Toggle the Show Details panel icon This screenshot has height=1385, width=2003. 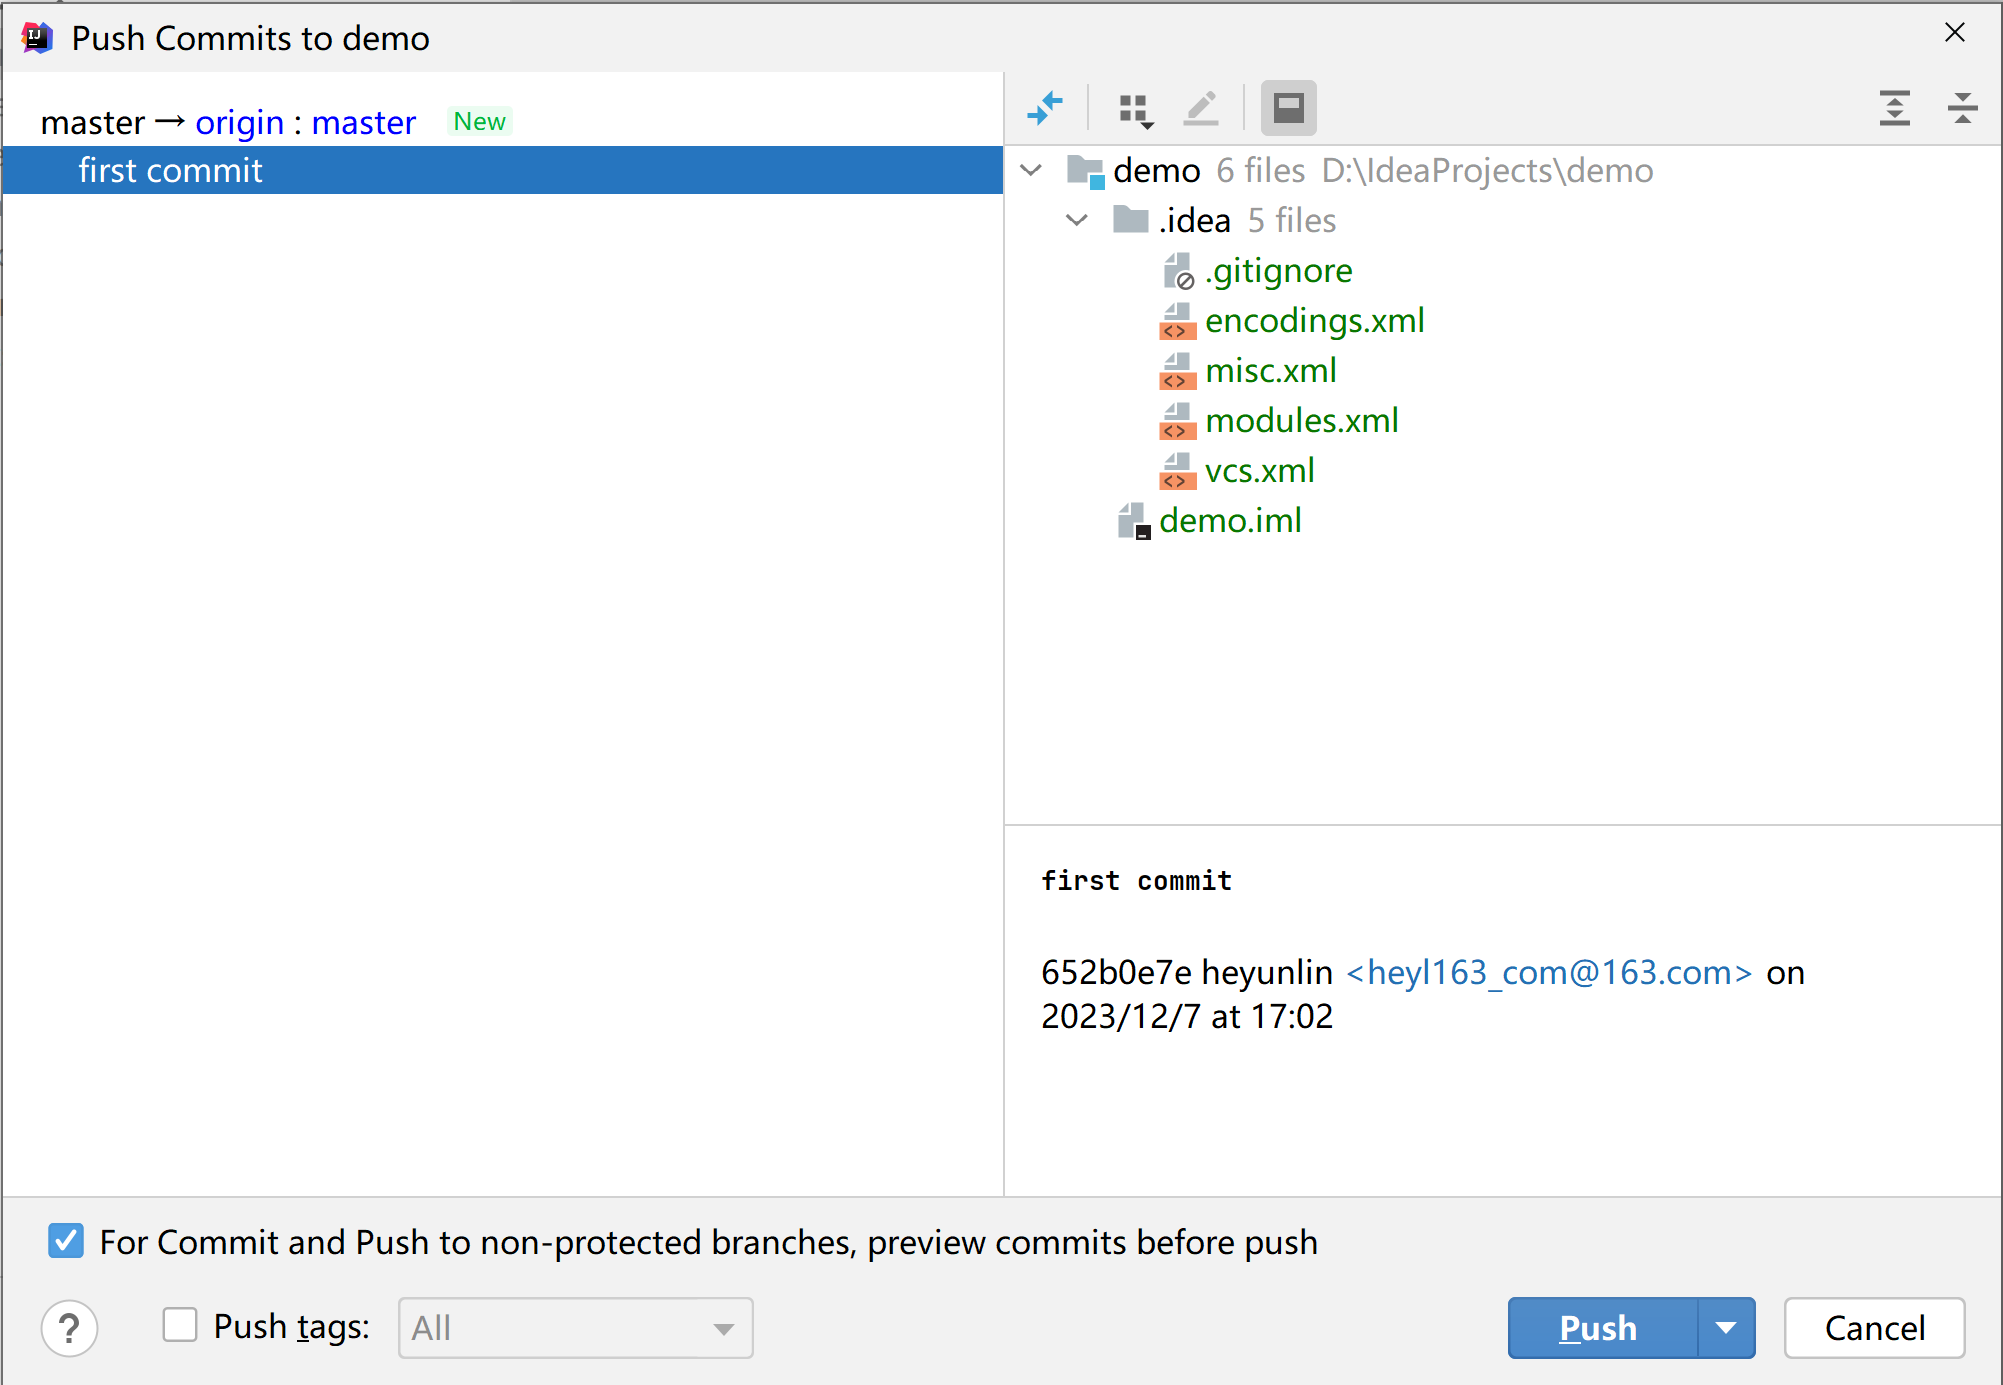(x=1288, y=108)
